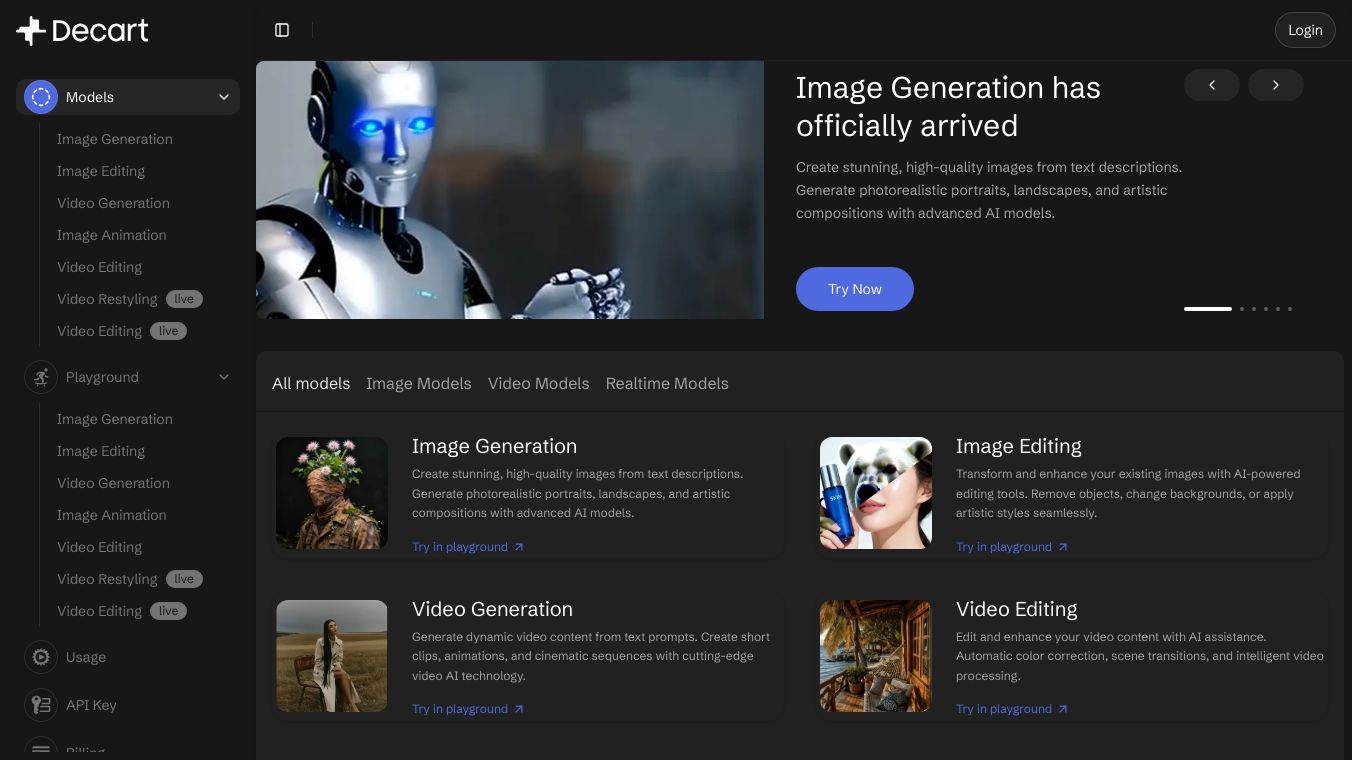Open Usage via its gear icon
The image size is (1352, 760).
pyautogui.click(x=41, y=657)
